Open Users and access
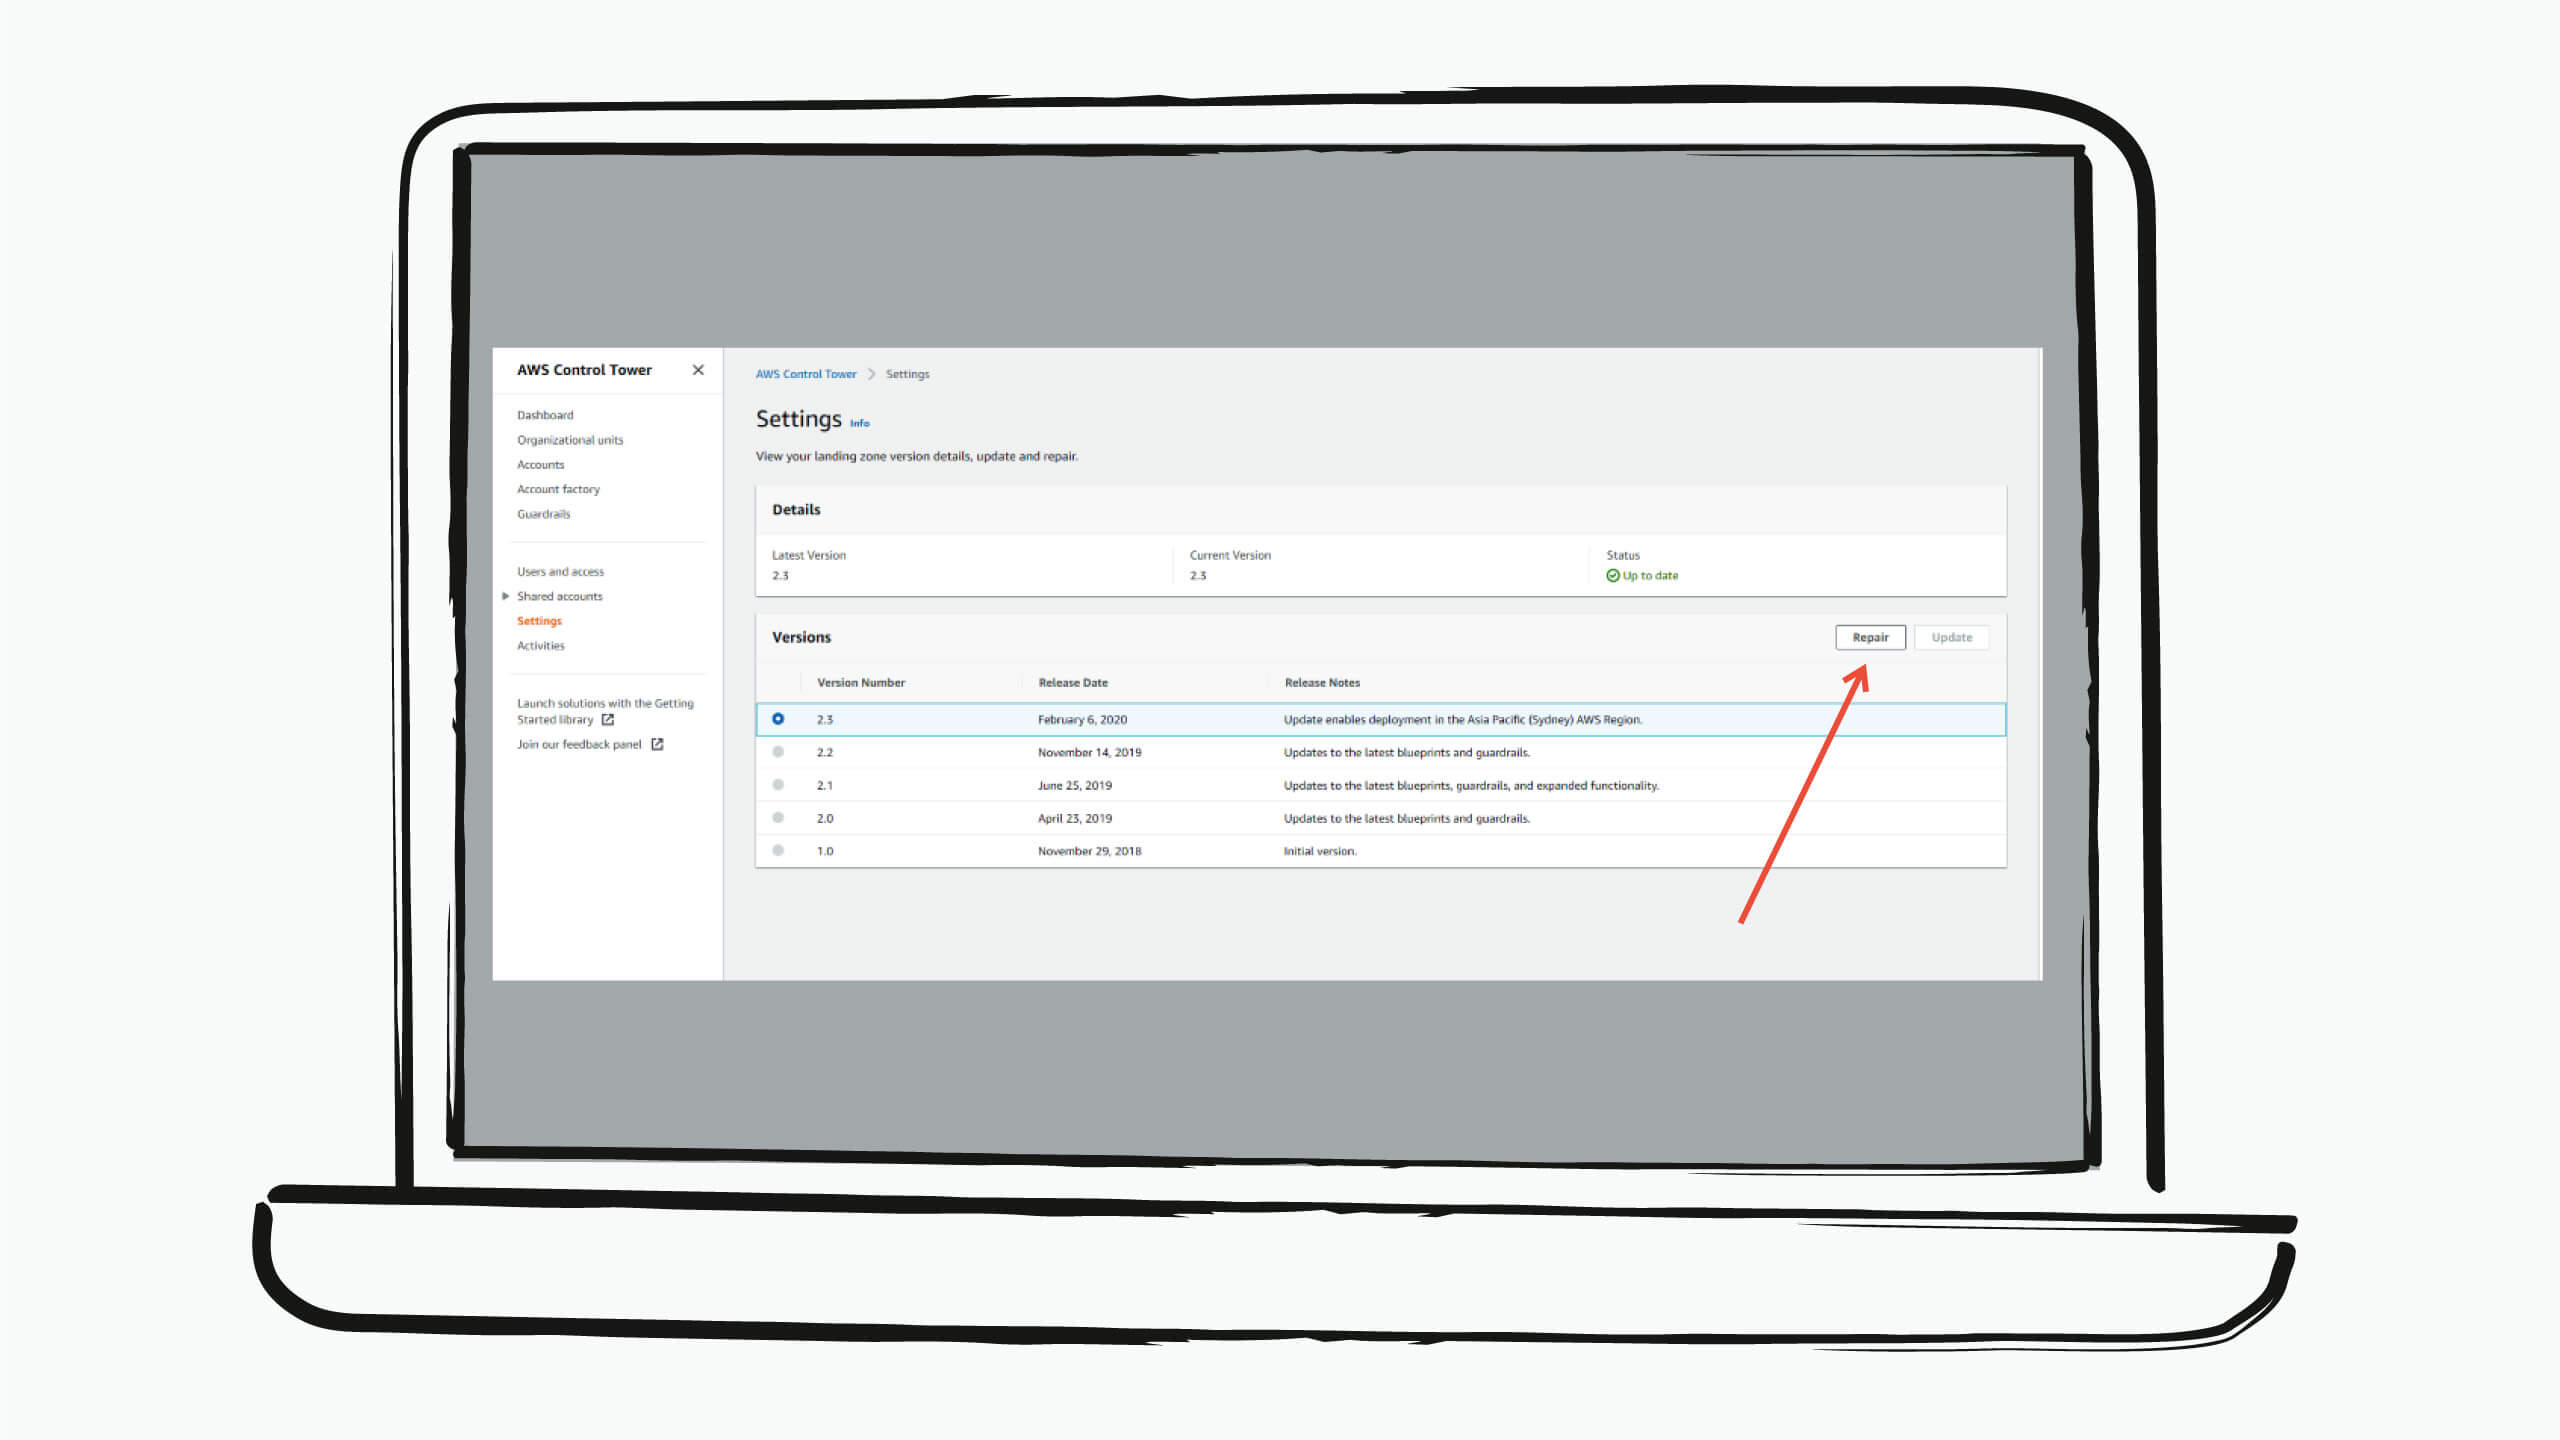The height and width of the screenshot is (1440, 2560). 559,571
